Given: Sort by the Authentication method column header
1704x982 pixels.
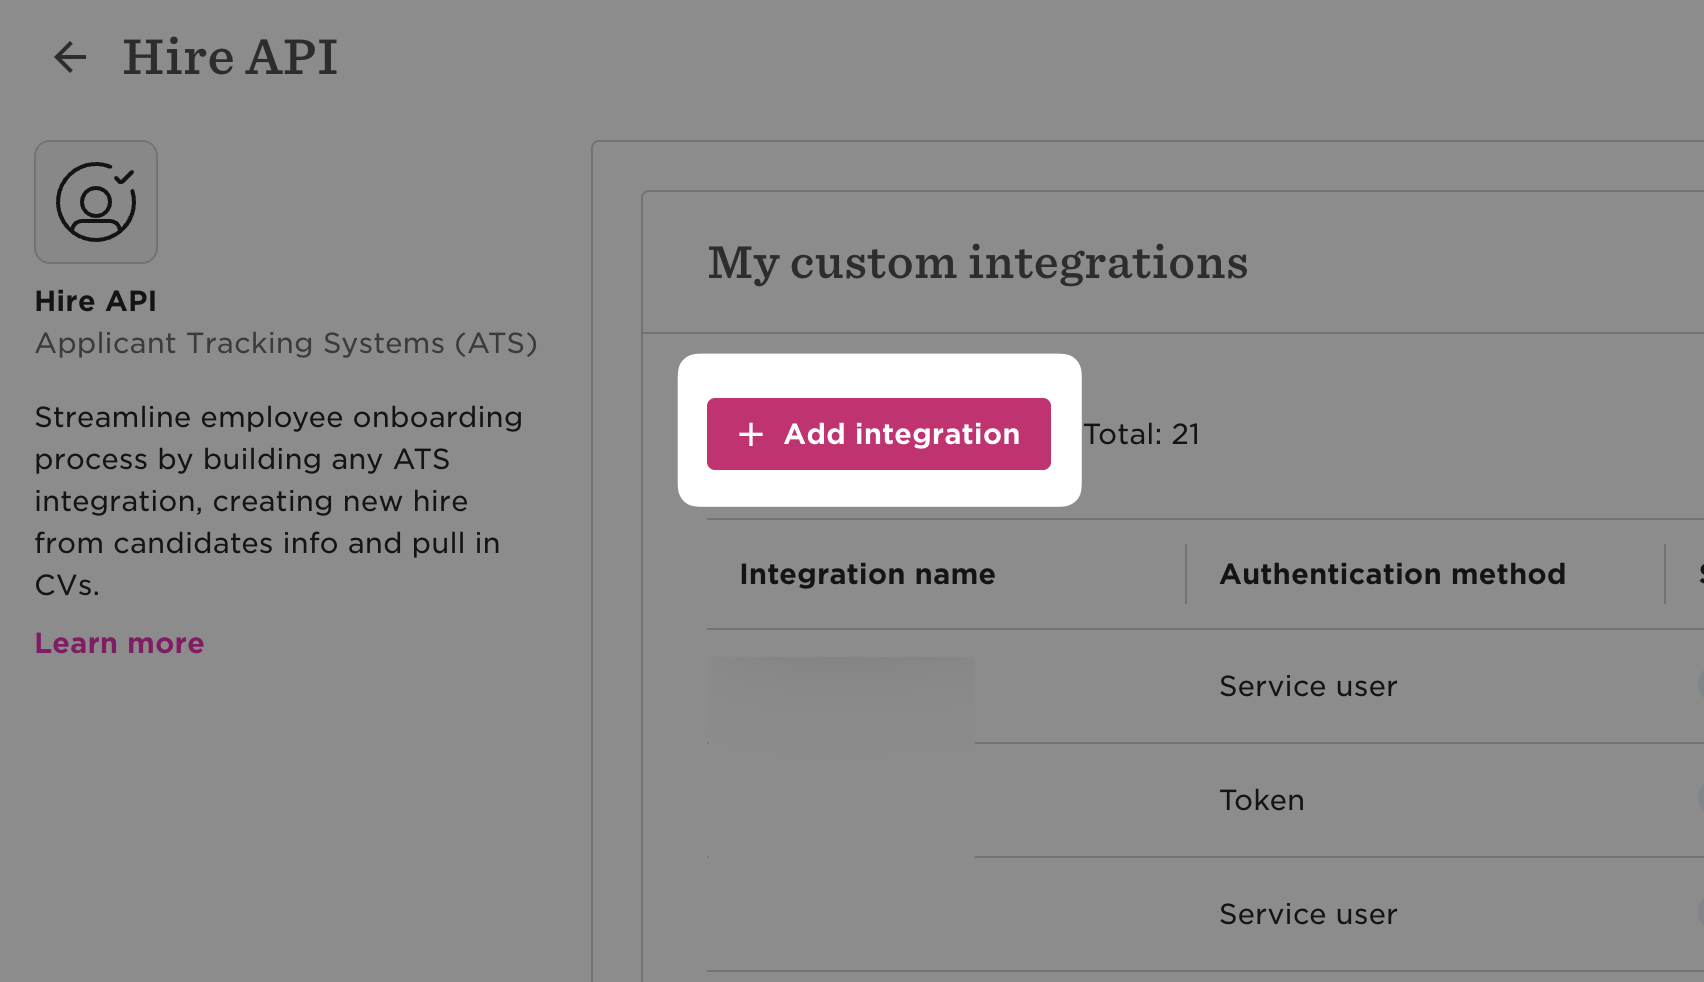Looking at the screenshot, I should point(1392,574).
